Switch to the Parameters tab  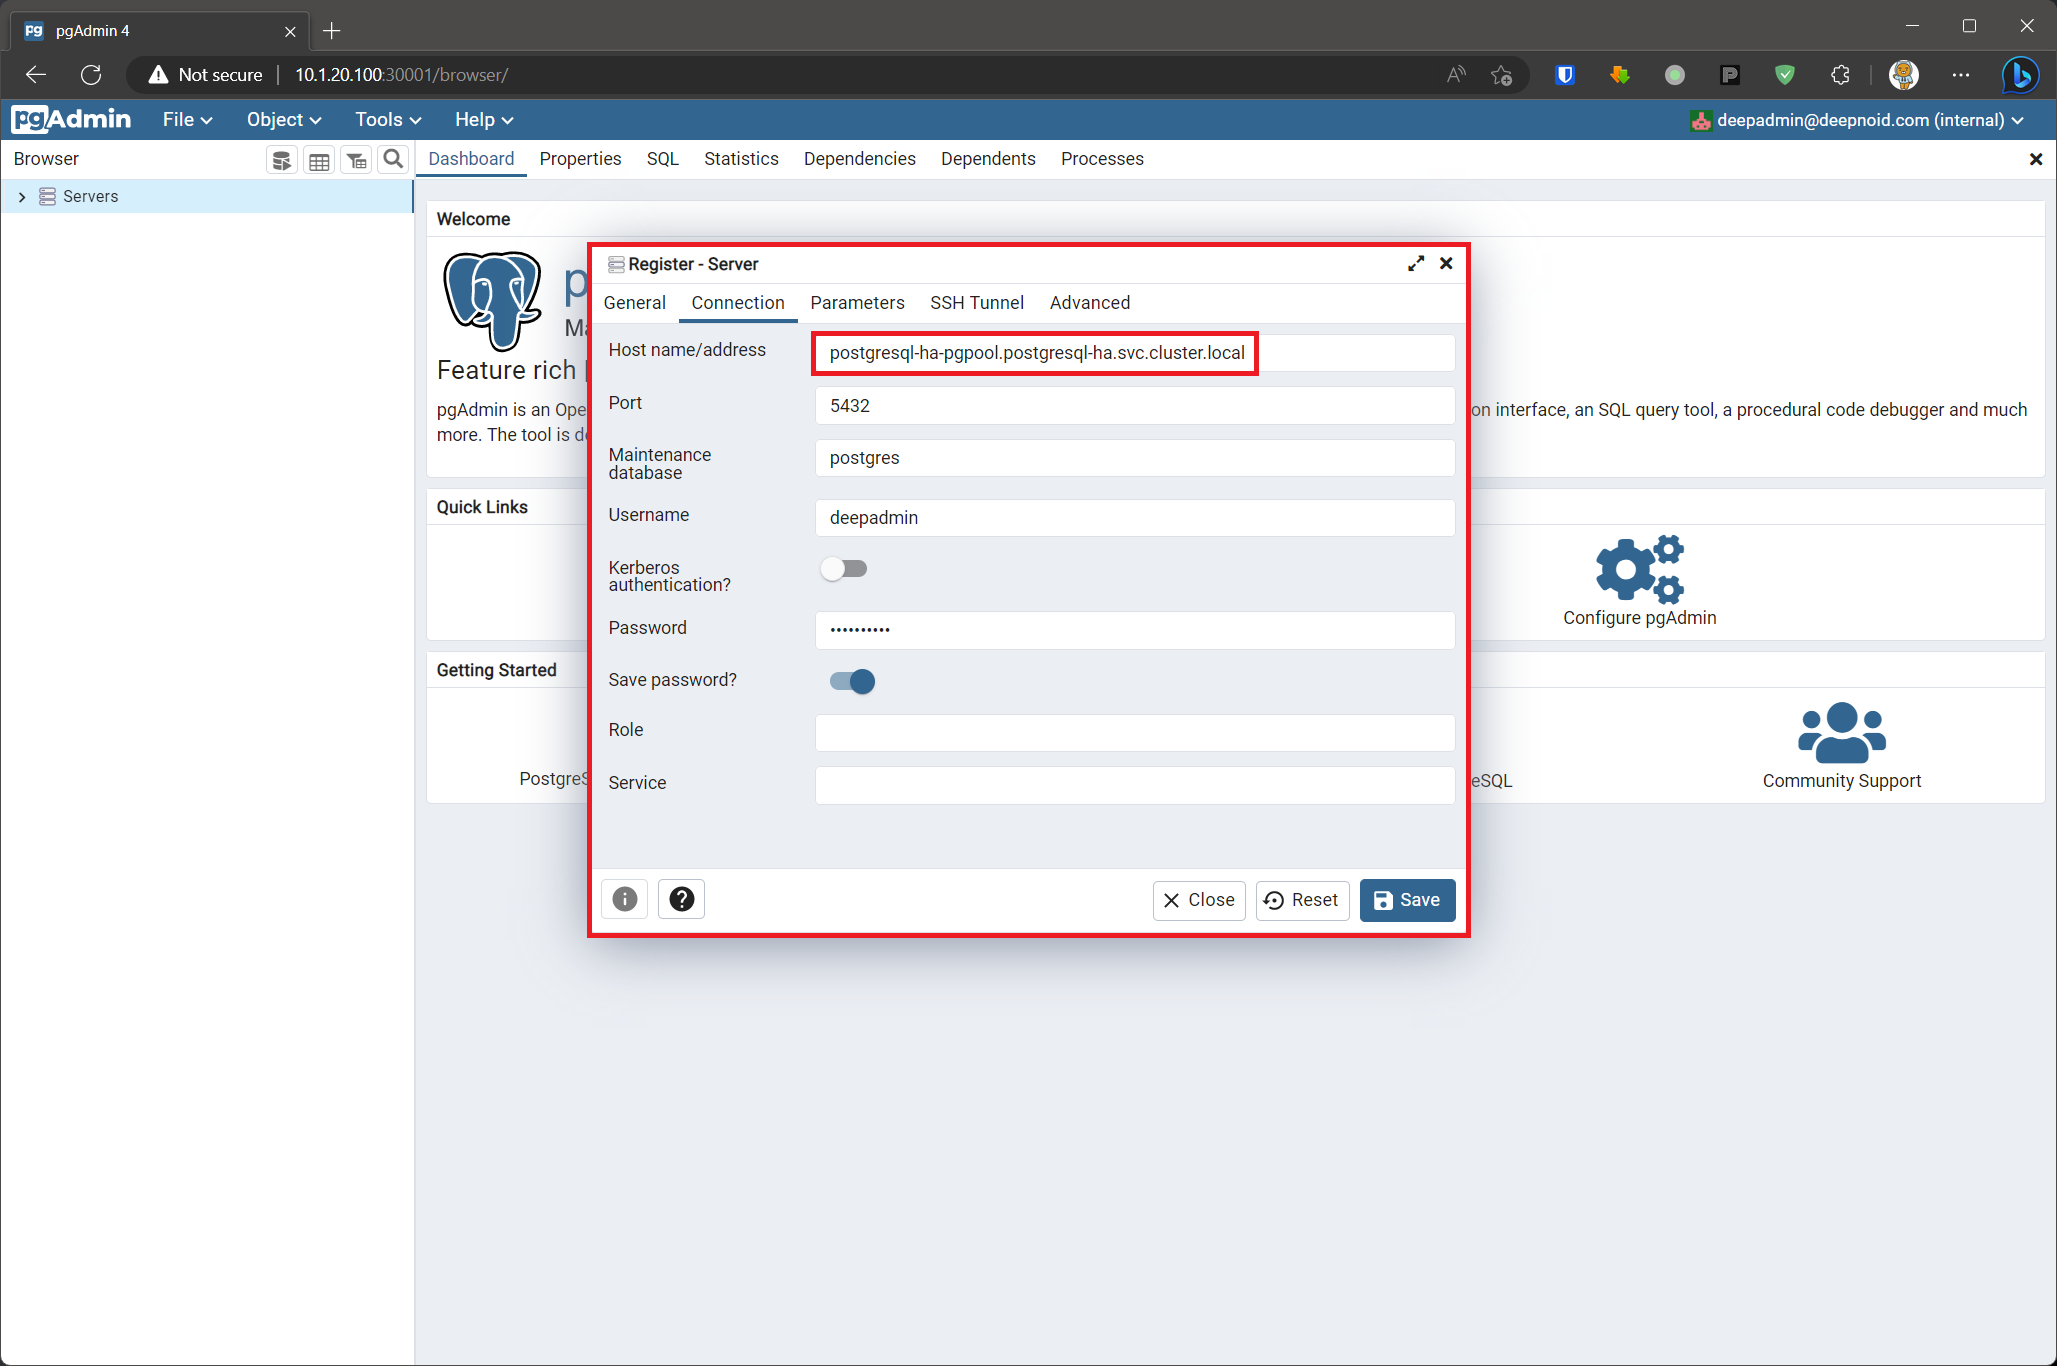pyautogui.click(x=857, y=303)
